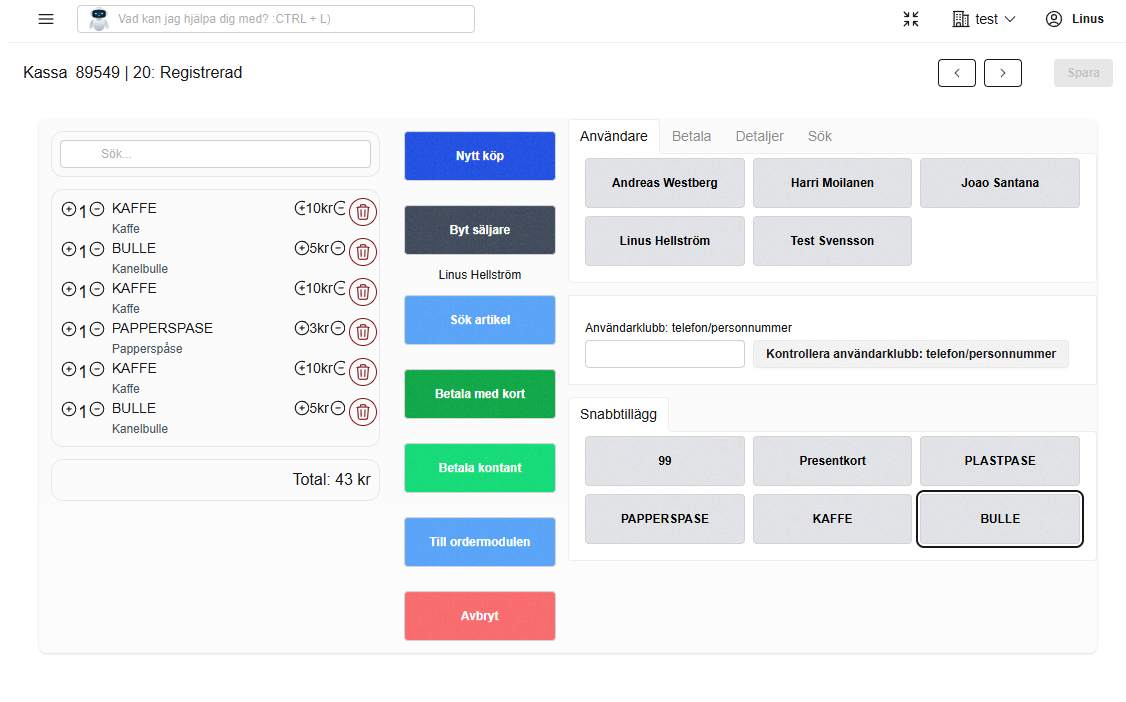
Task: Add Presentkort from quick-add buttons
Action: coord(832,461)
